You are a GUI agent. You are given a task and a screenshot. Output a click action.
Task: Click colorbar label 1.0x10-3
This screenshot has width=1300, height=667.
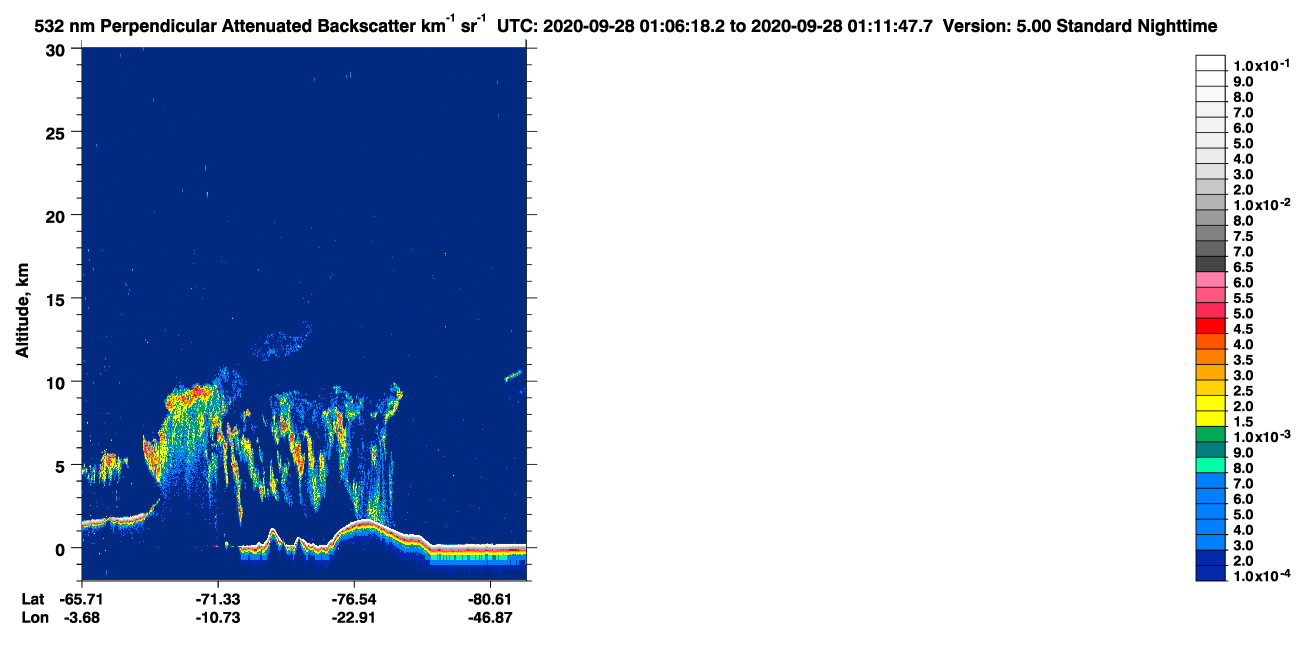(1261, 437)
